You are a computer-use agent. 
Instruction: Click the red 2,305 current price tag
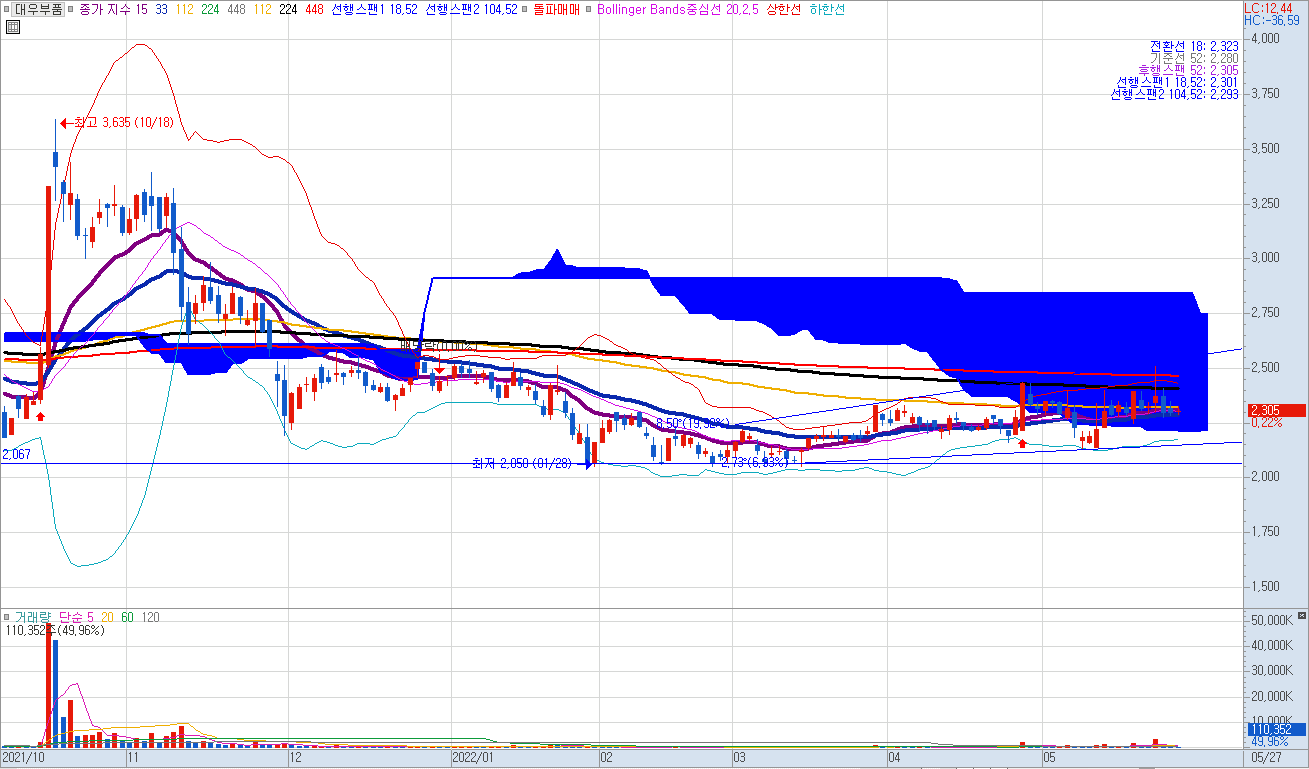pyautogui.click(x=1276, y=410)
